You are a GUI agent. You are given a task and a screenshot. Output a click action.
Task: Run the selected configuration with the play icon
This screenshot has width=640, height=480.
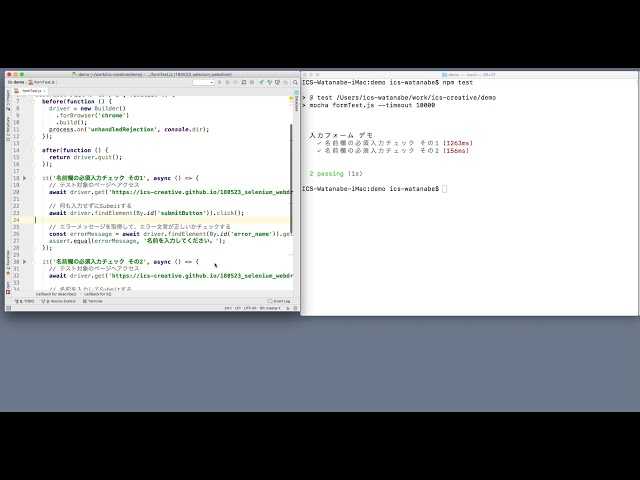point(220,82)
